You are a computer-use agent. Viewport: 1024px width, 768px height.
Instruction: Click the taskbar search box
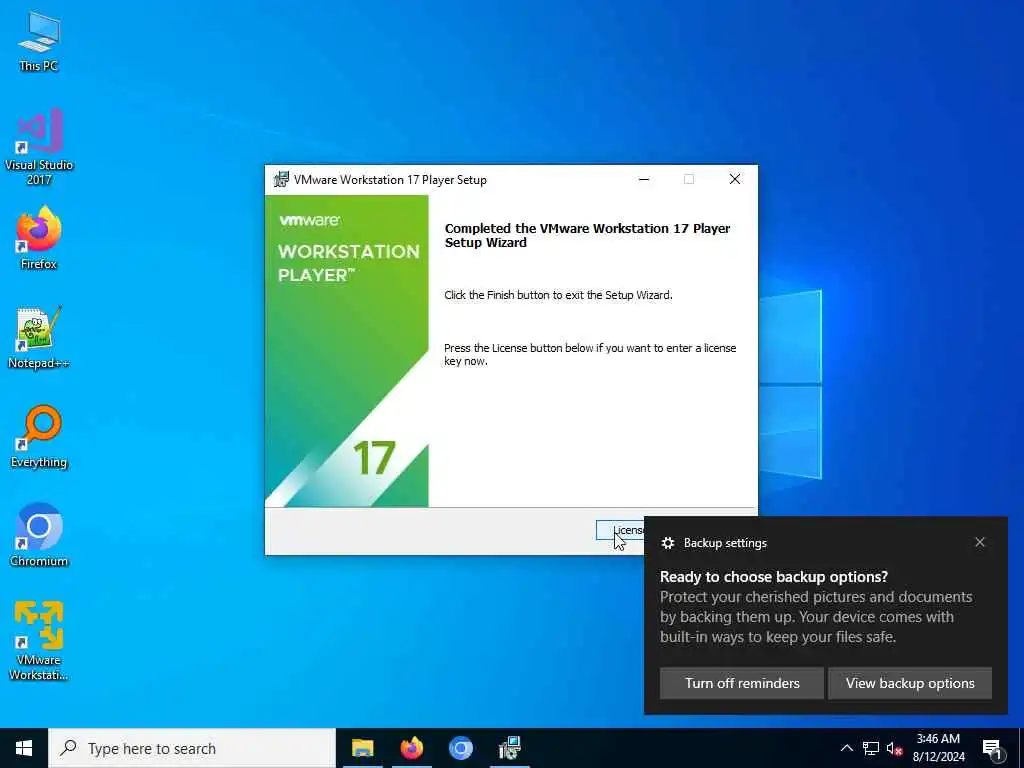pos(192,748)
